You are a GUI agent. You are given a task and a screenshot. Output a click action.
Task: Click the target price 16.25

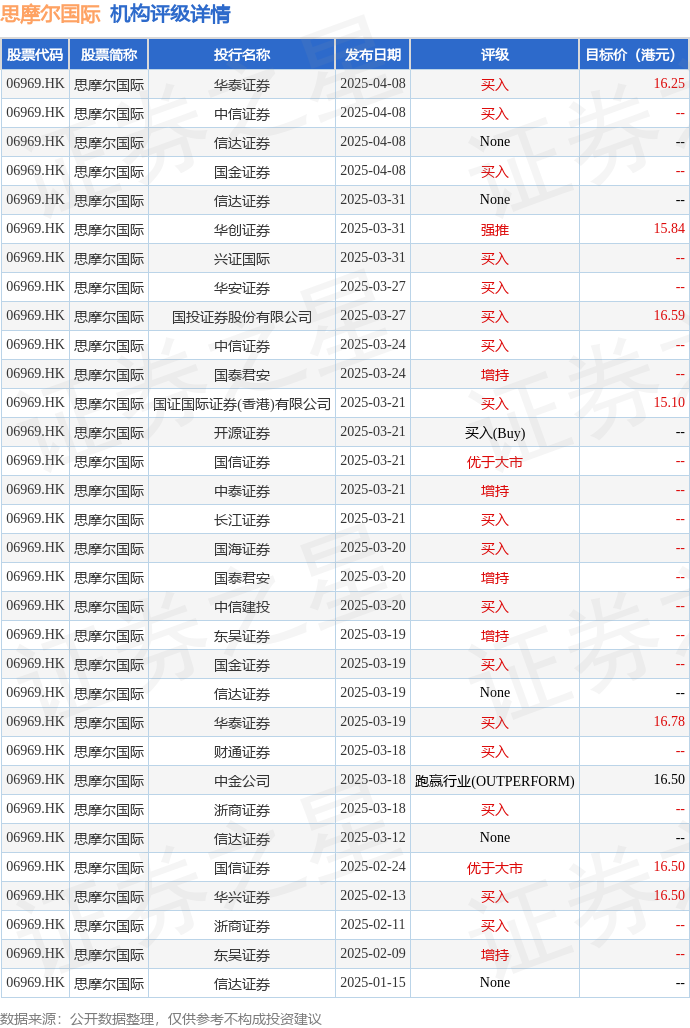[669, 84]
